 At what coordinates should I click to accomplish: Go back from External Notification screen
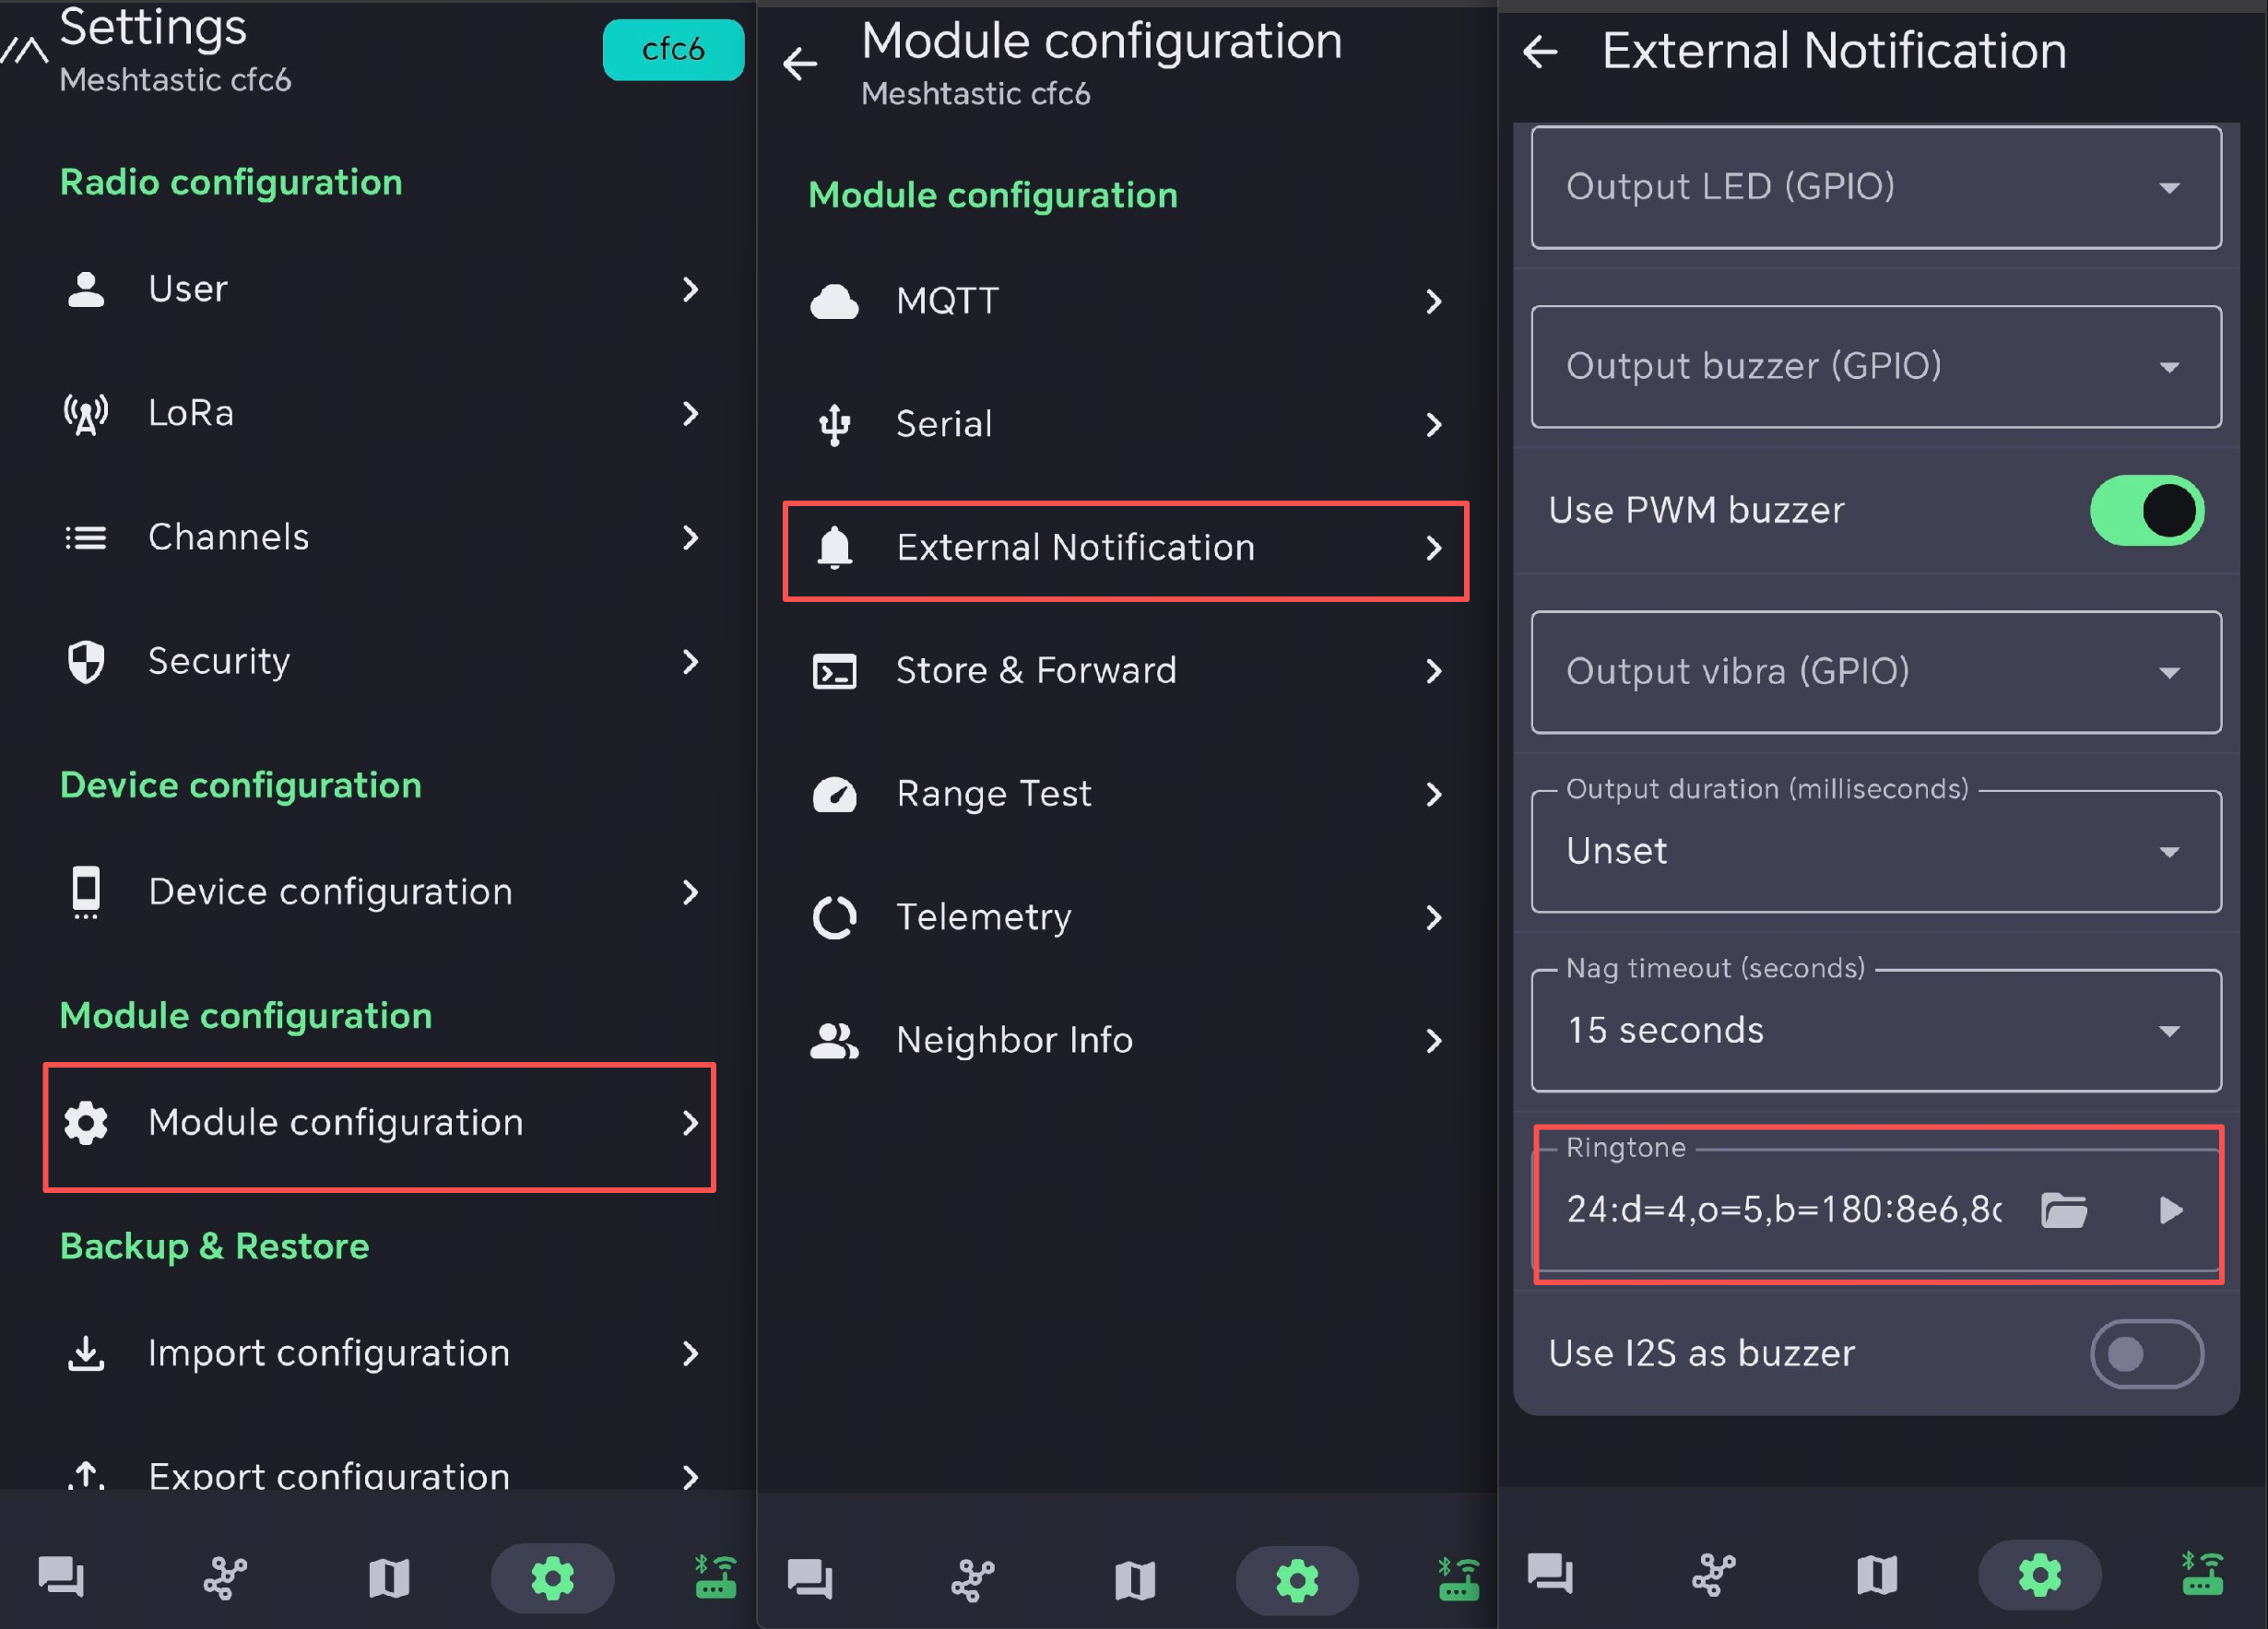click(x=1540, y=51)
